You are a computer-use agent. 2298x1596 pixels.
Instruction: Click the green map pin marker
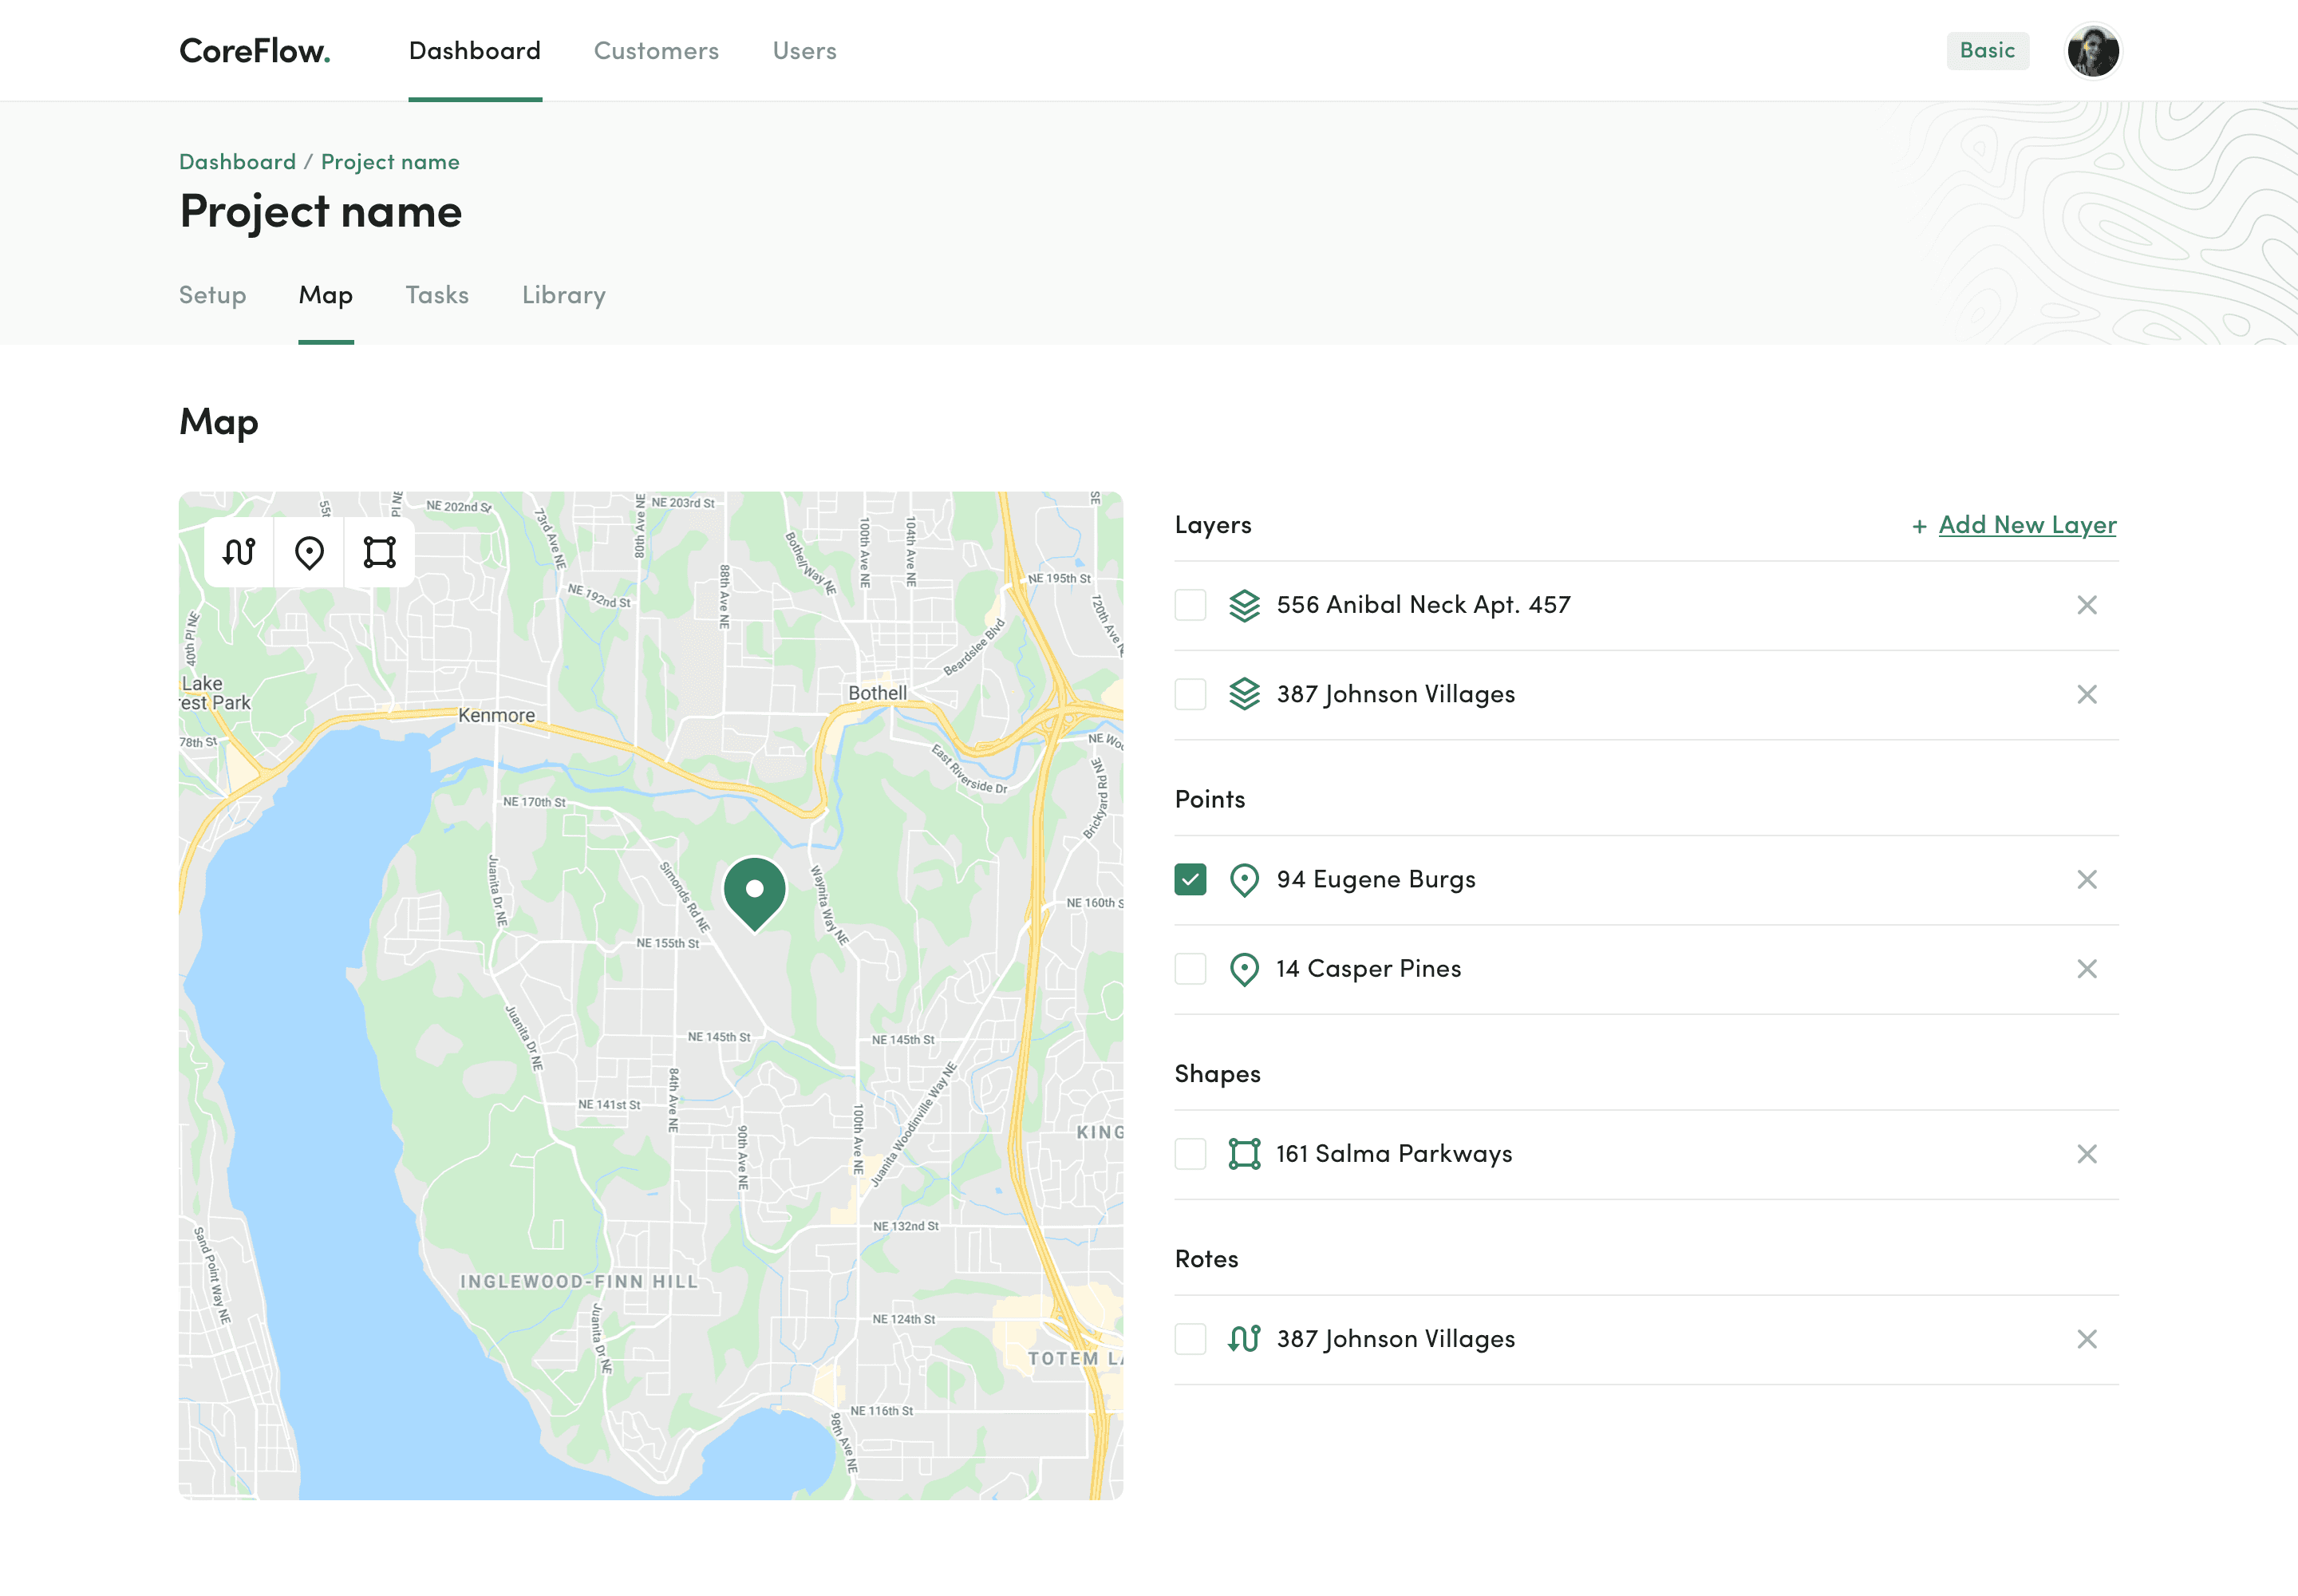pyautogui.click(x=754, y=890)
